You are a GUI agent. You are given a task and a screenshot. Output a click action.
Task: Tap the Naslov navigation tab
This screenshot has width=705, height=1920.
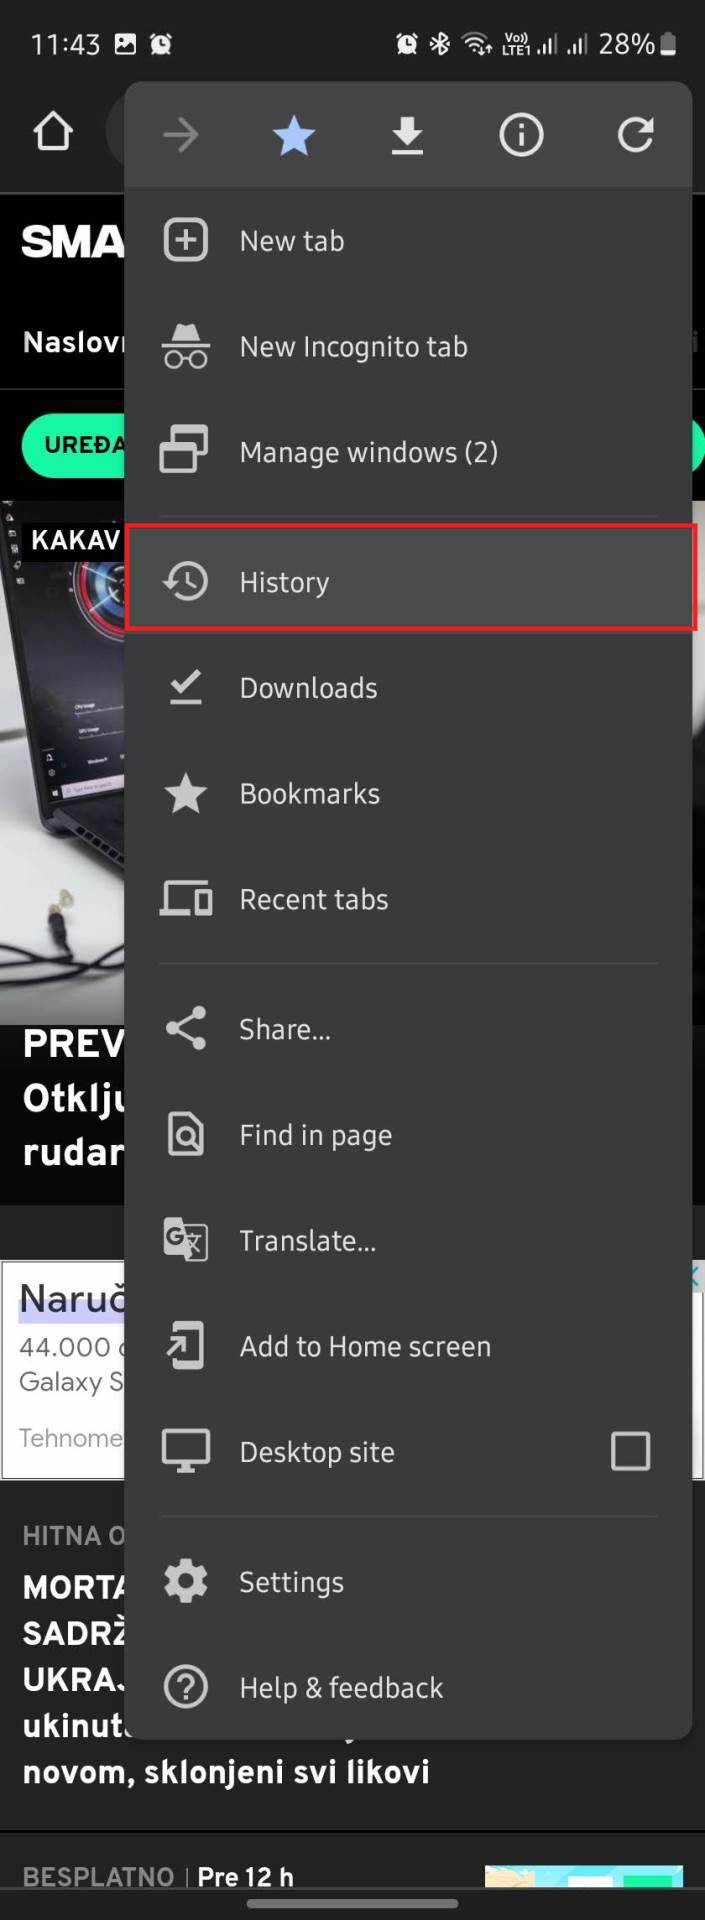pyautogui.click(x=73, y=342)
